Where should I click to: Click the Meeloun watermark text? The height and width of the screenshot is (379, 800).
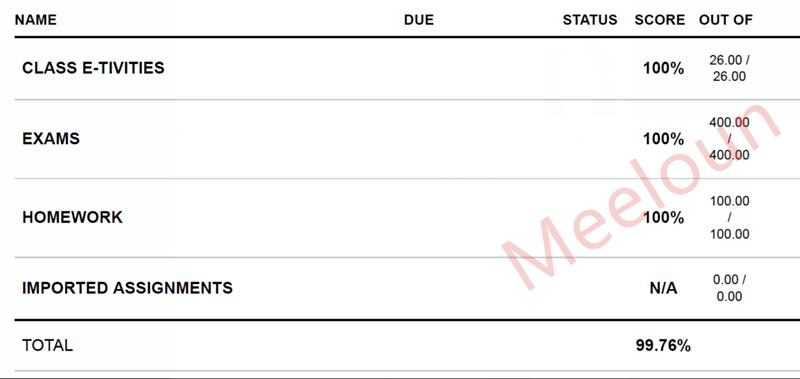641,197
